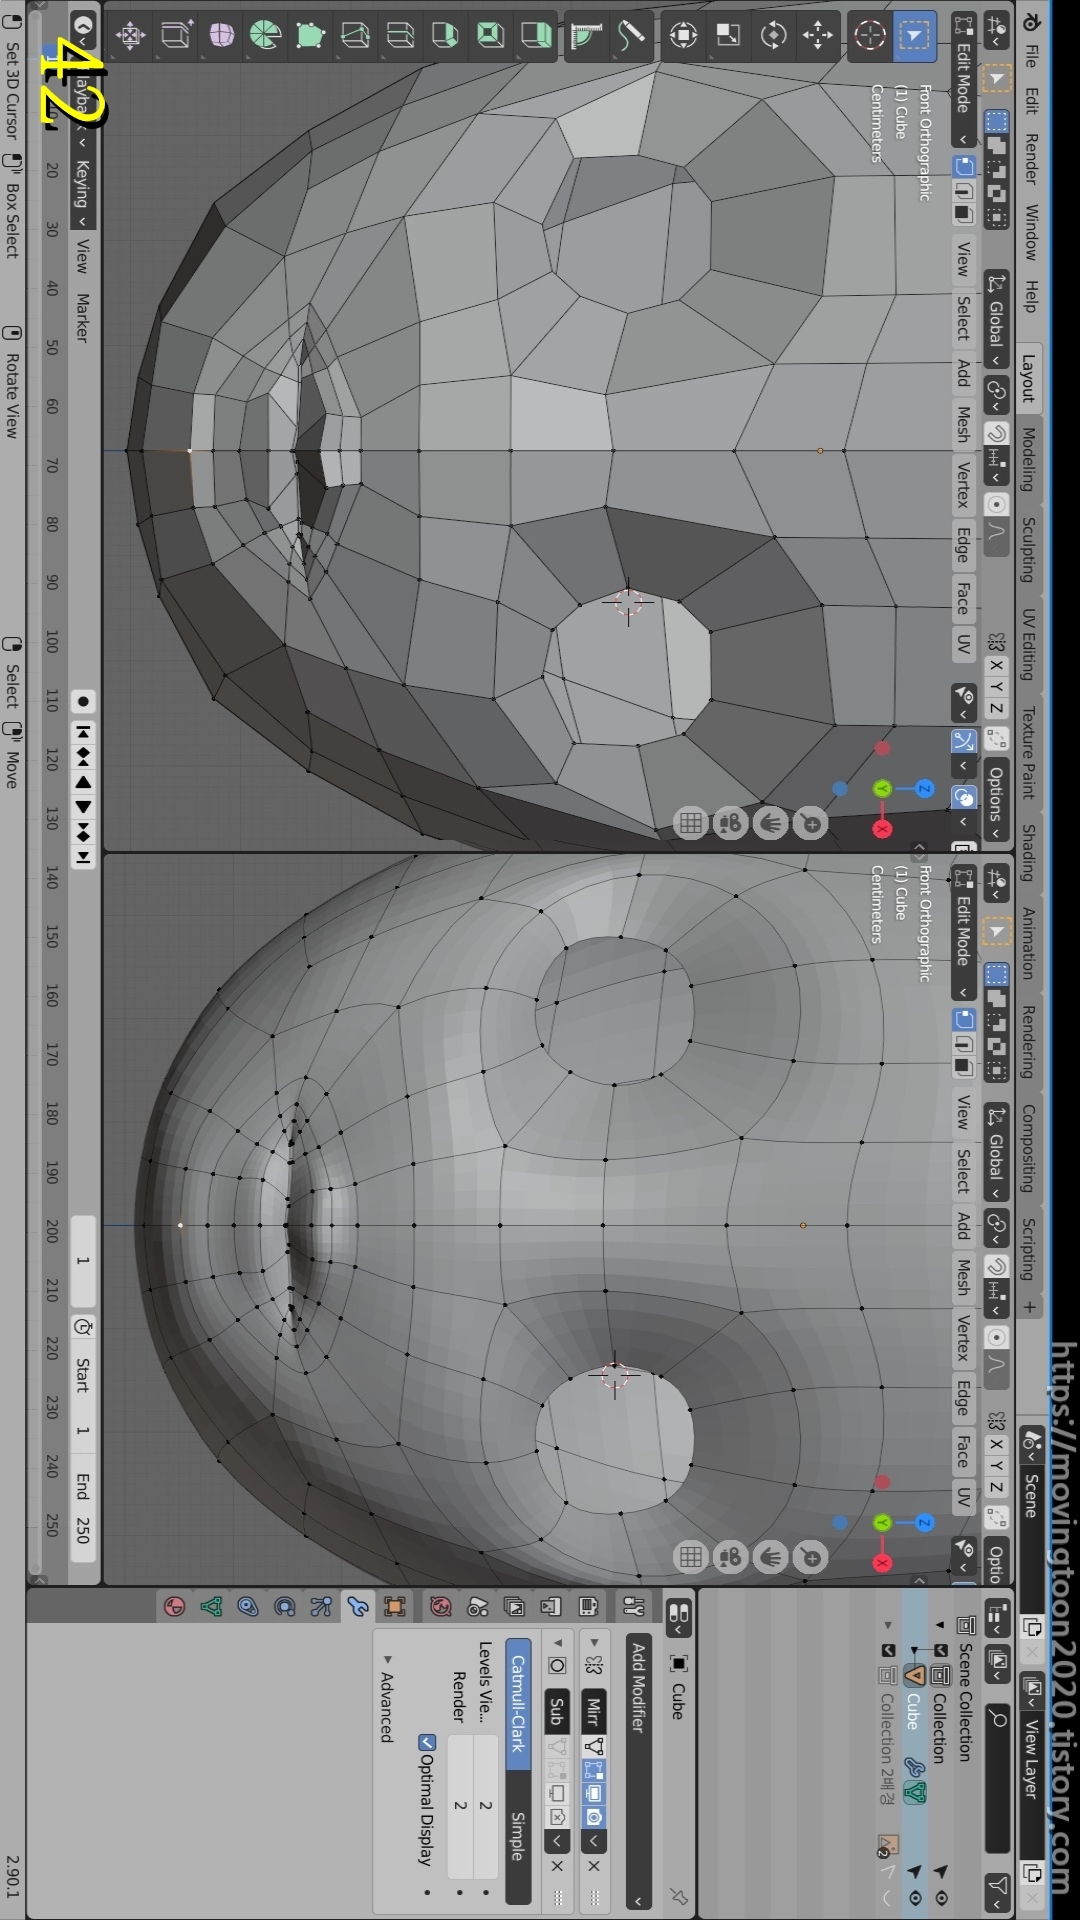Viewport: 1080px width, 1920px height.
Task: Click pan hand gizmo in upper viewport
Action: (771, 824)
